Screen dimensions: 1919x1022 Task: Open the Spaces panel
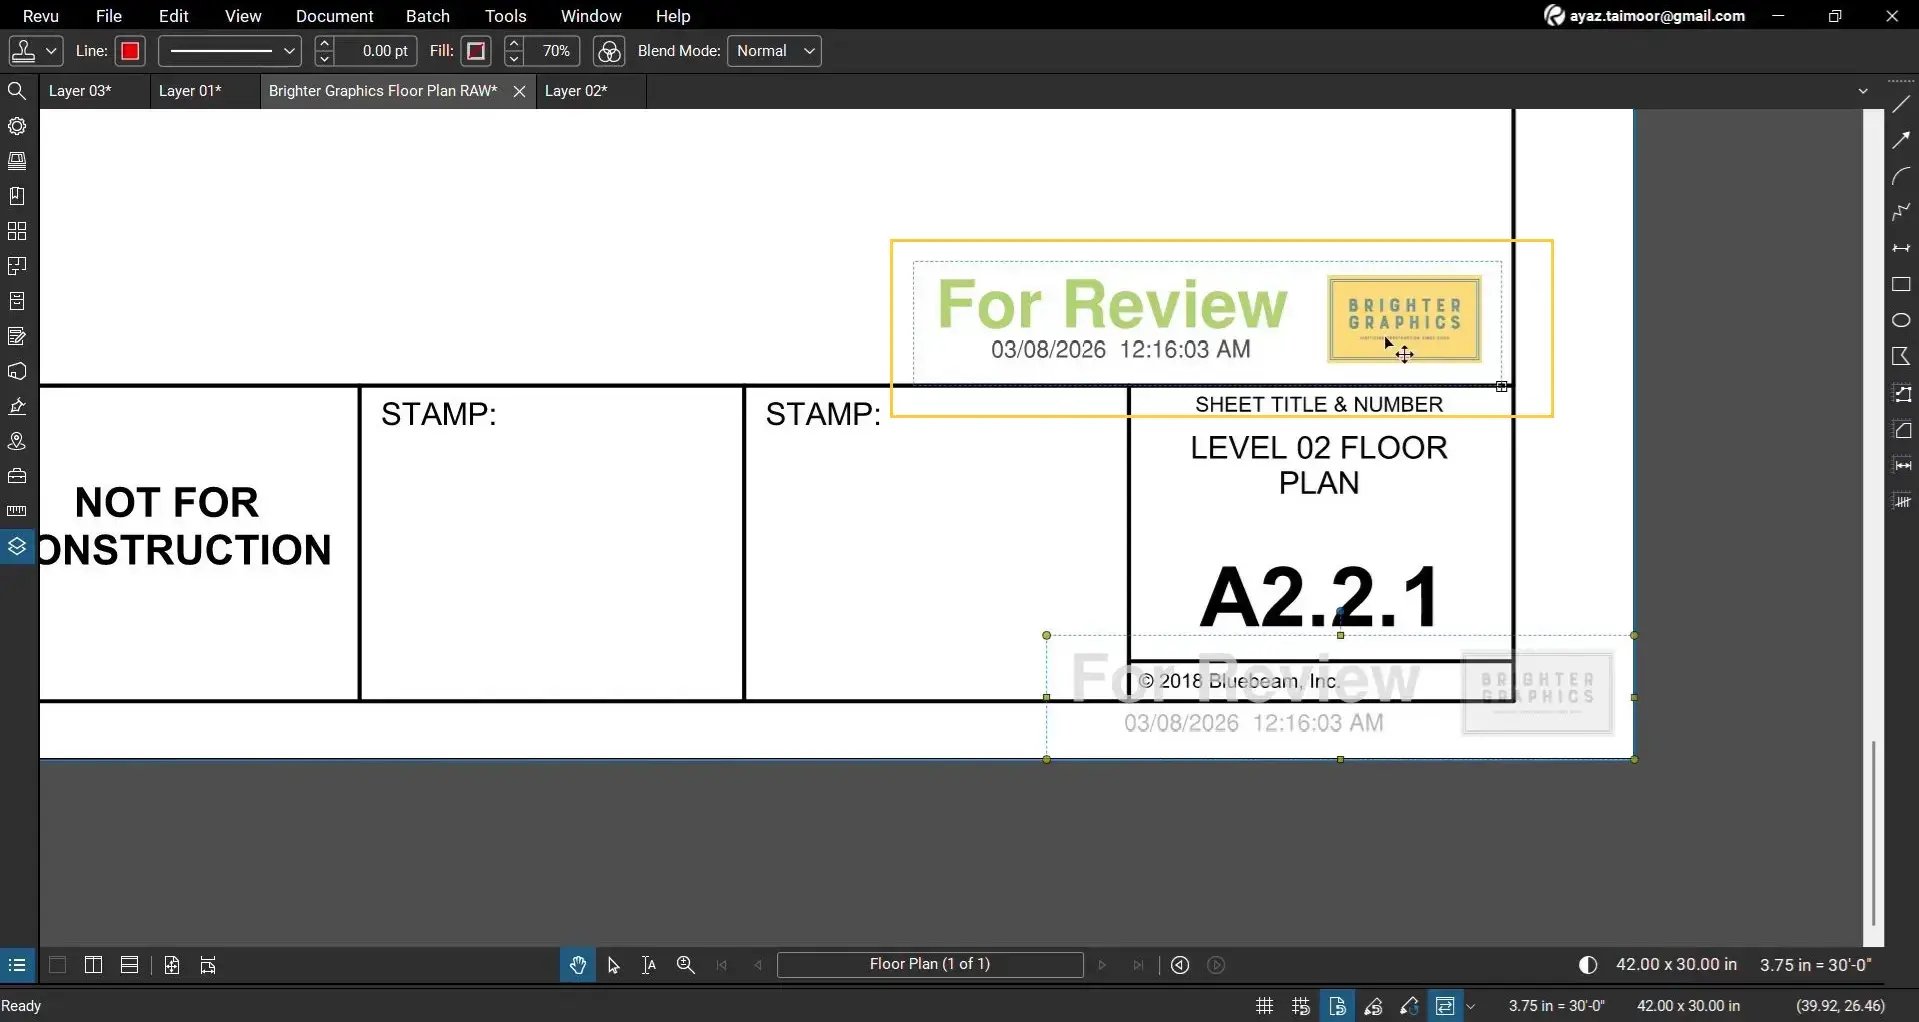coord(17,266)
